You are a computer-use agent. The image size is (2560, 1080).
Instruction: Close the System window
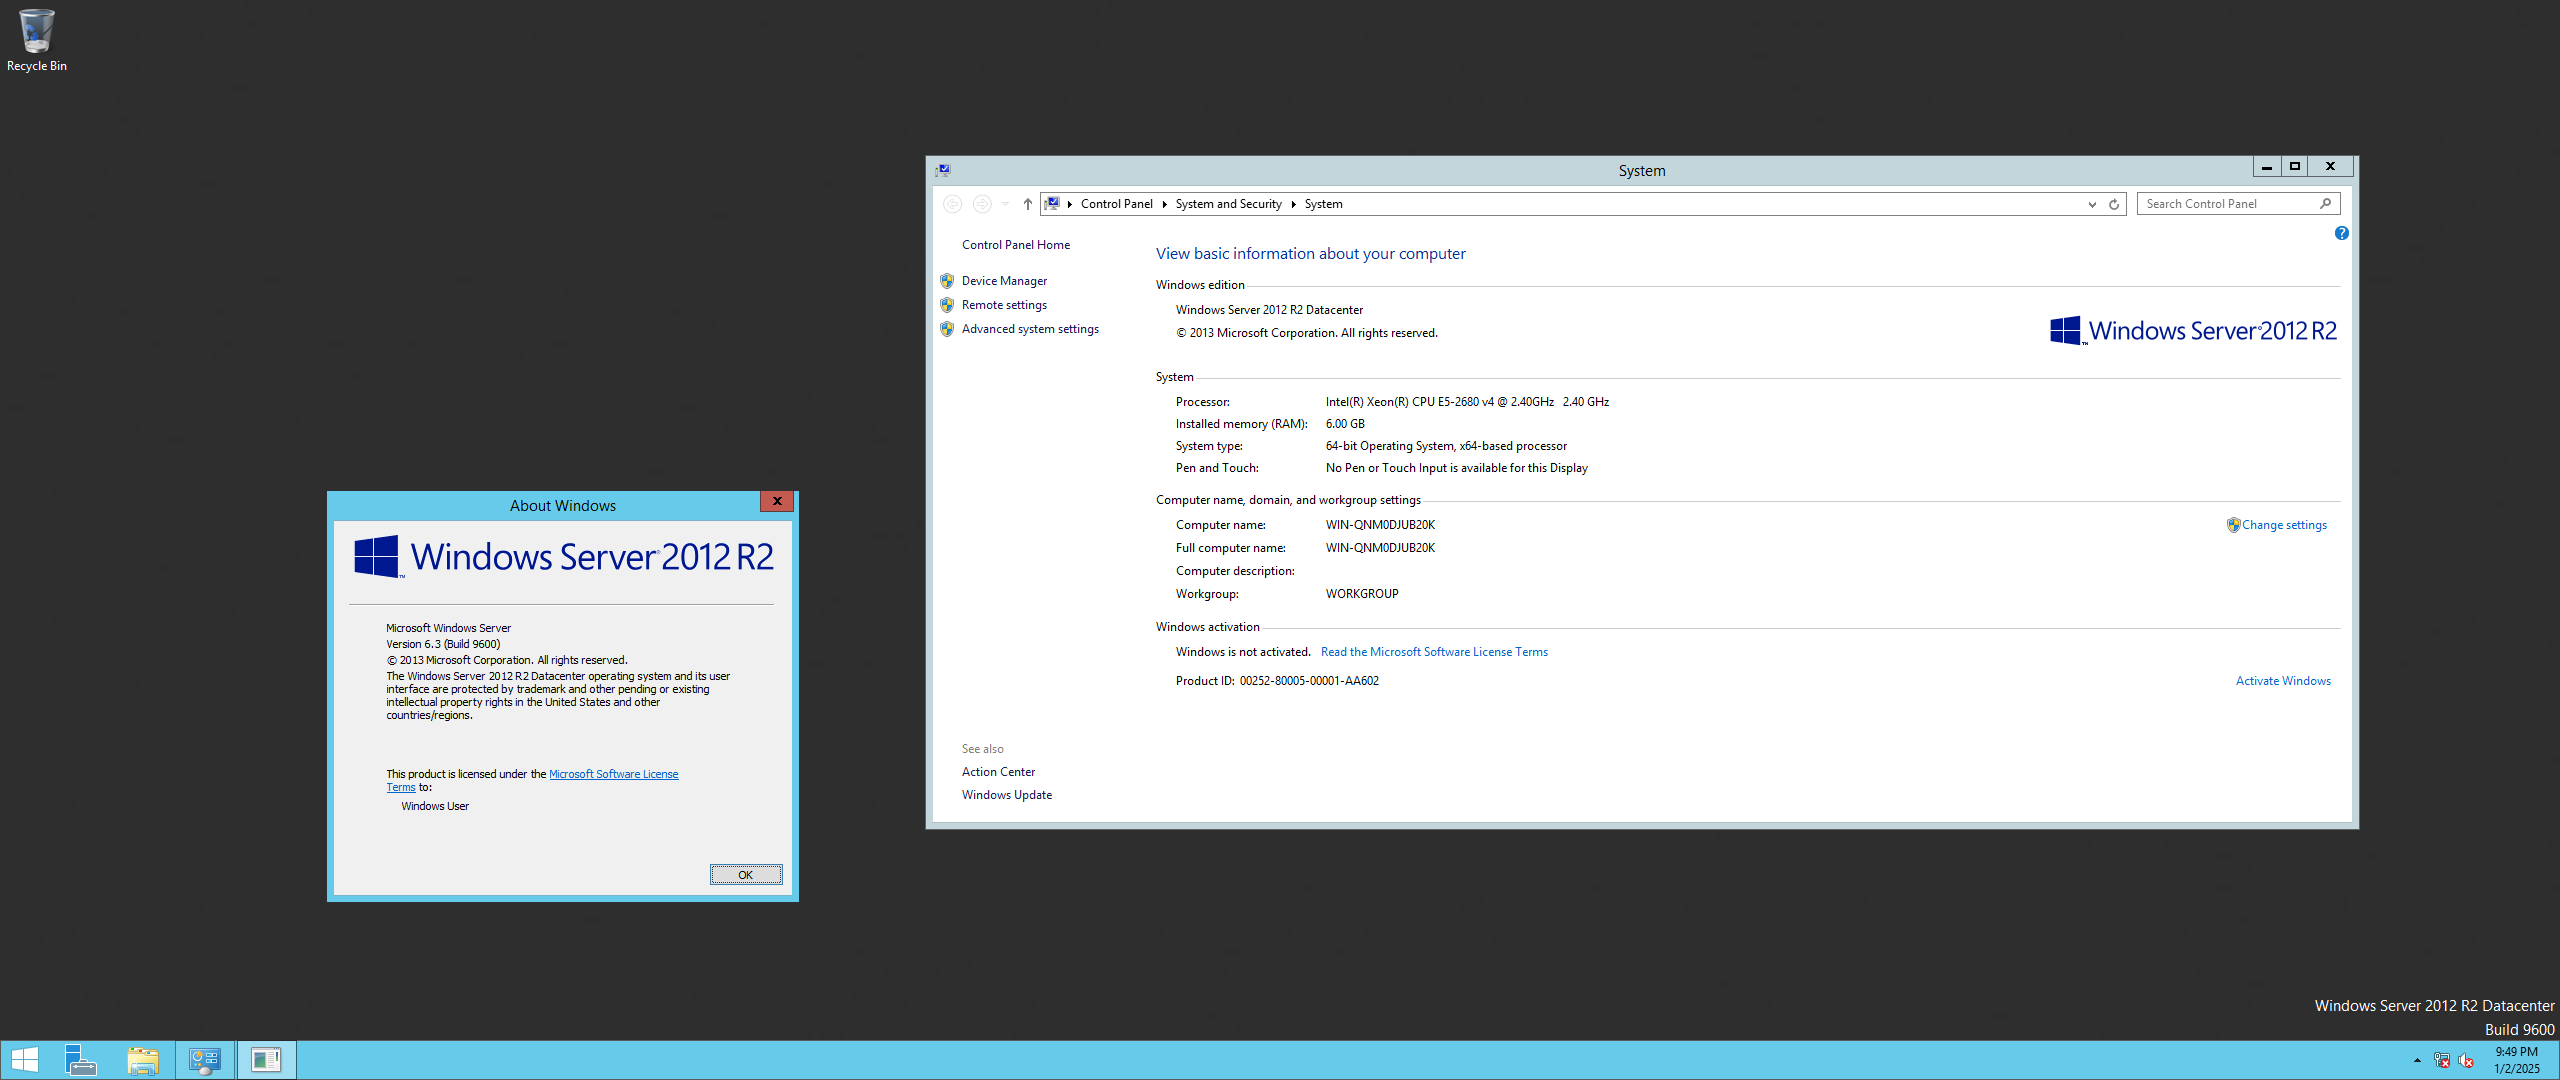click(x=2330, y=166)
